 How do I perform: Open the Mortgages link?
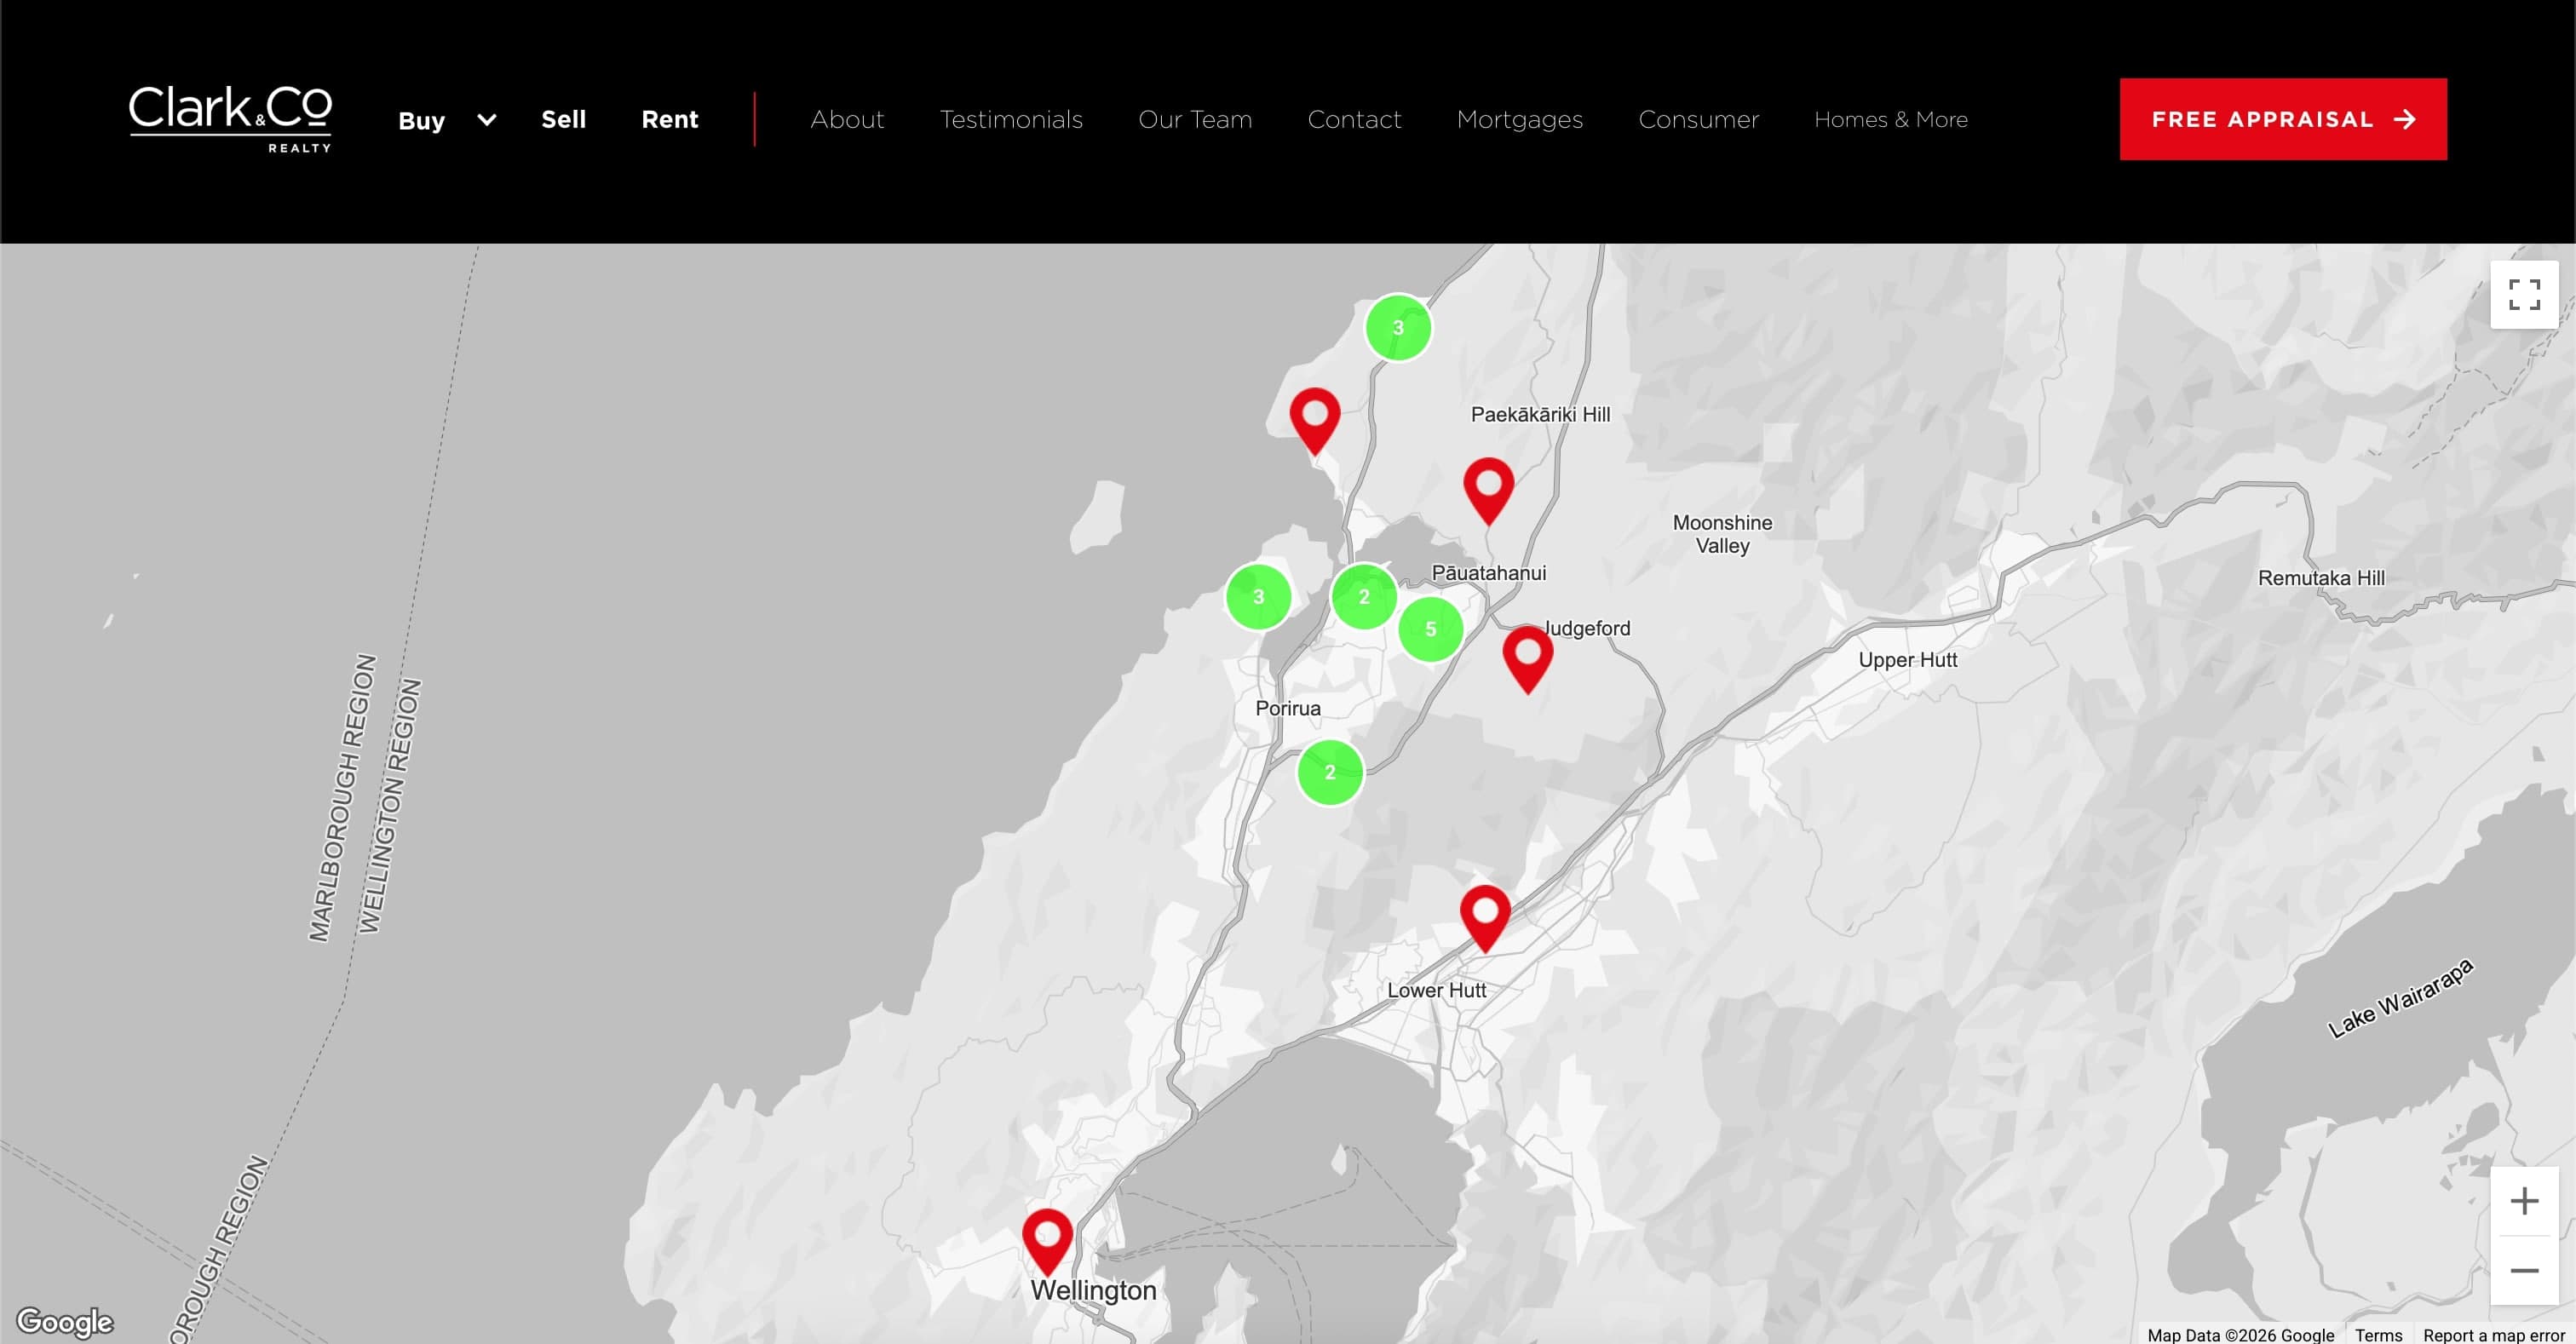[x=1519, y=120]
